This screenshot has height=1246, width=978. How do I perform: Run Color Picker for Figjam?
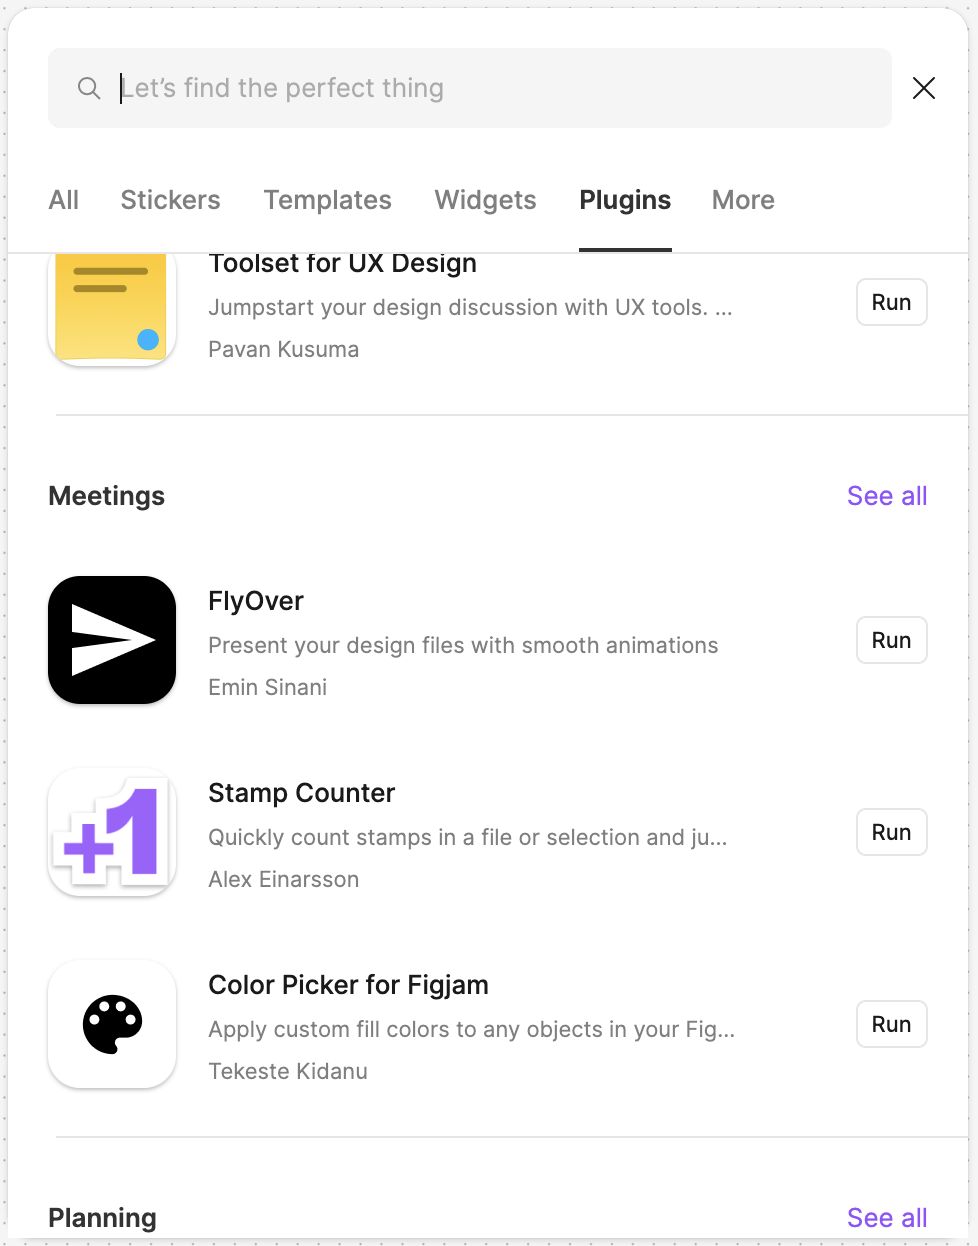point(891,1024)
